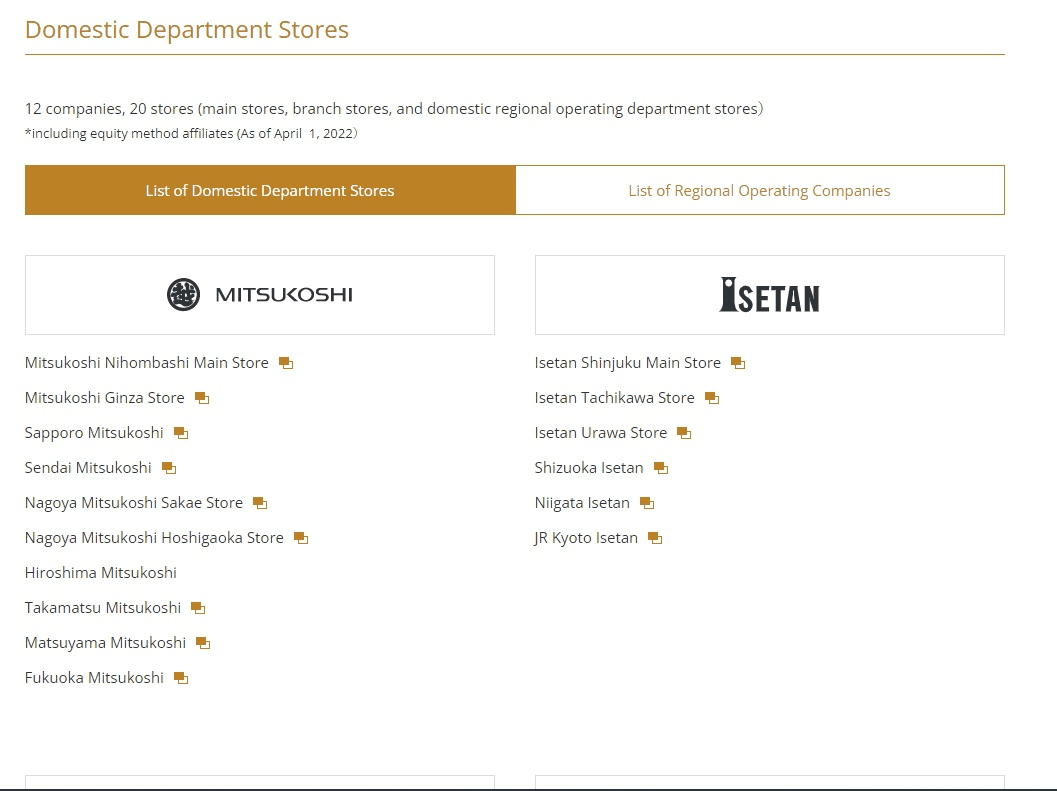Viewport: 1057px width, 791px height.
Task: Visit the JR Kyoto Isetan link
Action: click(586, 538)
